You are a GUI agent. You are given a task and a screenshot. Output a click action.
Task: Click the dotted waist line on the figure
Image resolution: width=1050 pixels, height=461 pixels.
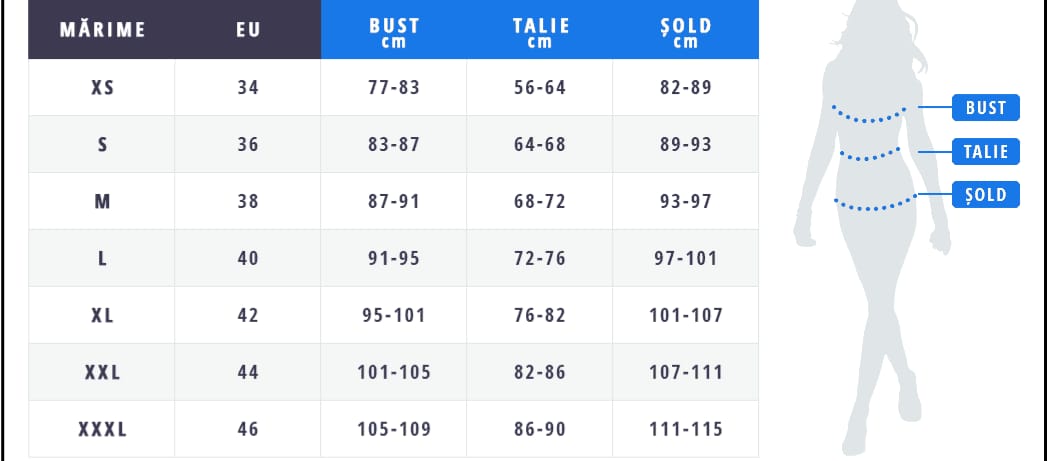click(x=869, y=155)
